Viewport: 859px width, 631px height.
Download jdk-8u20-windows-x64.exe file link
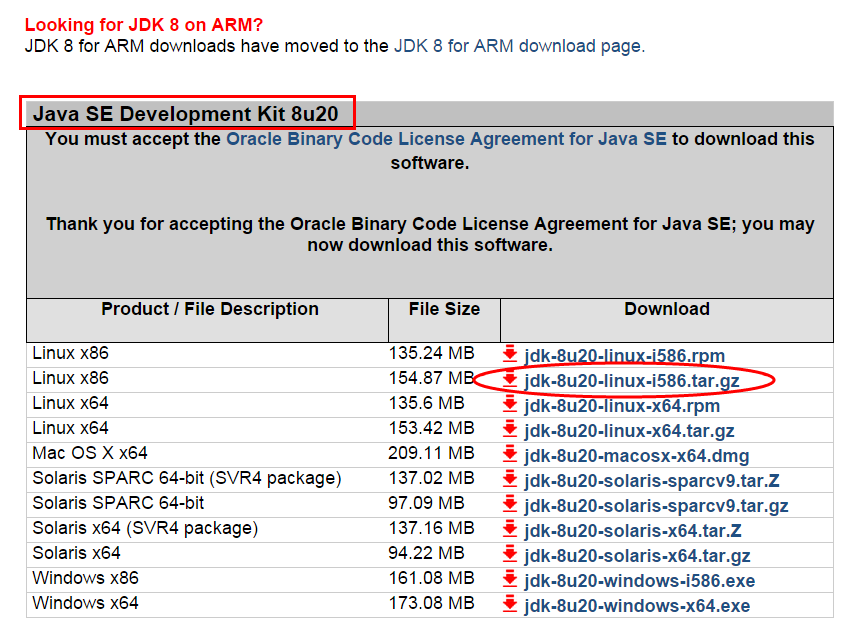(x=637, y=606)
